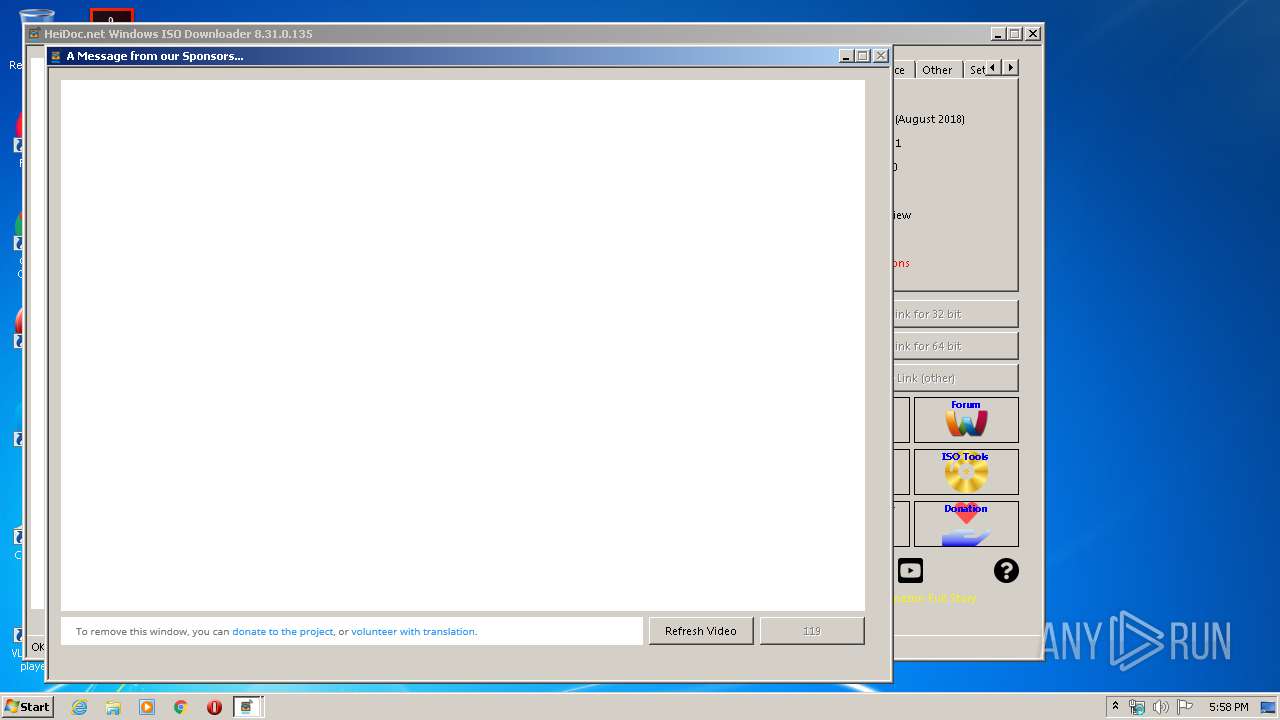Open Windows Media Player in taskbar
Image resolution: width=1280 pixels, height=720 pixels.
click(147, 707)
